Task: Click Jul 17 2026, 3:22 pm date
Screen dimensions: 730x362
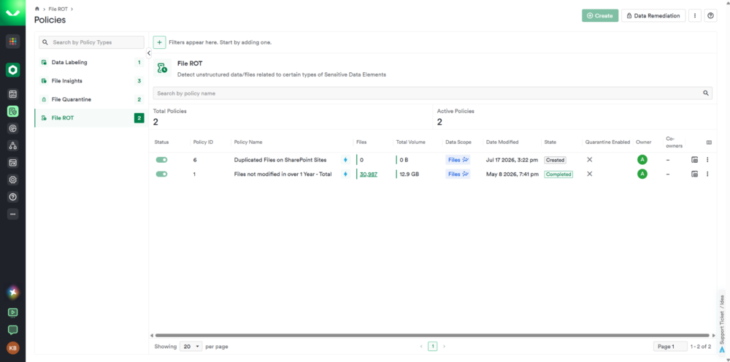Action: click(512, 160)
